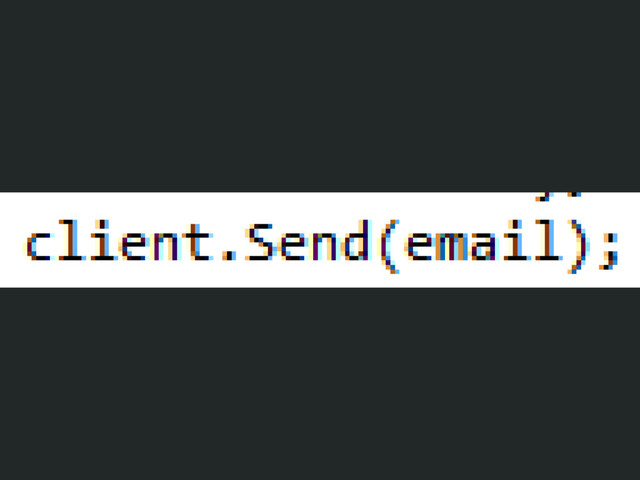Click the dark area below the code line
Screen dimensions: 640x480
tap(320, 384)
